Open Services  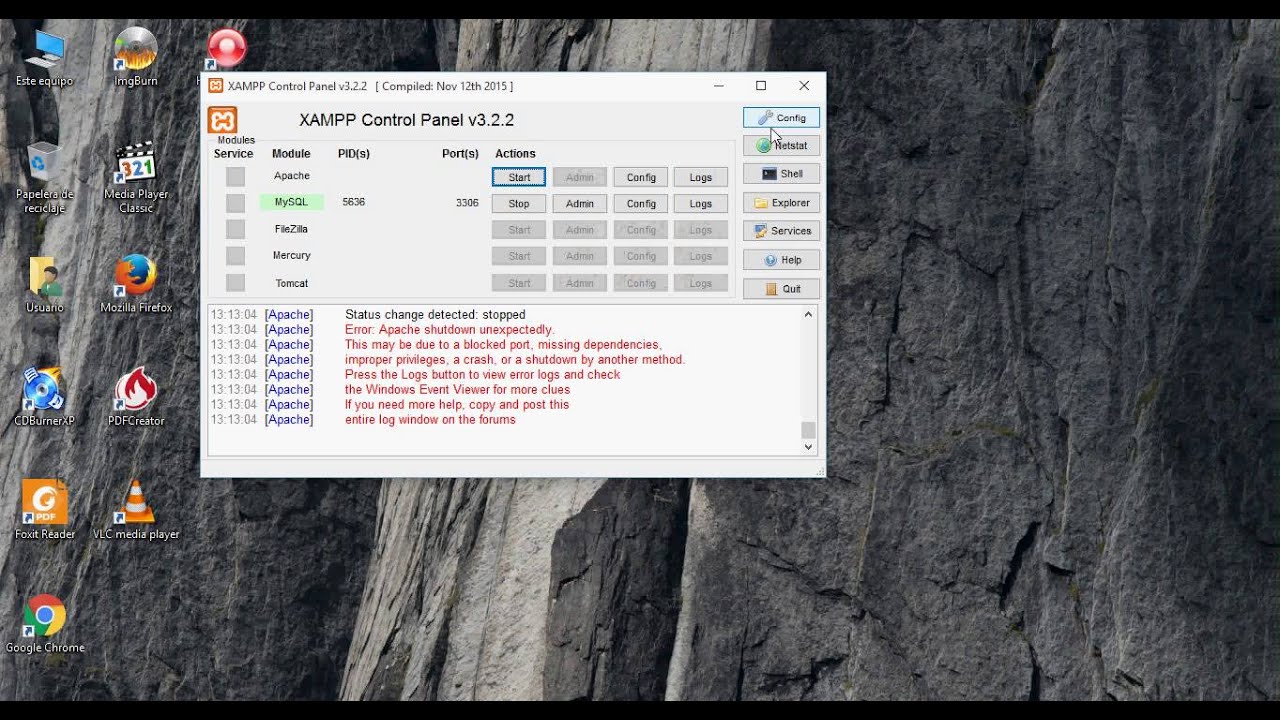tap(781, 231)
